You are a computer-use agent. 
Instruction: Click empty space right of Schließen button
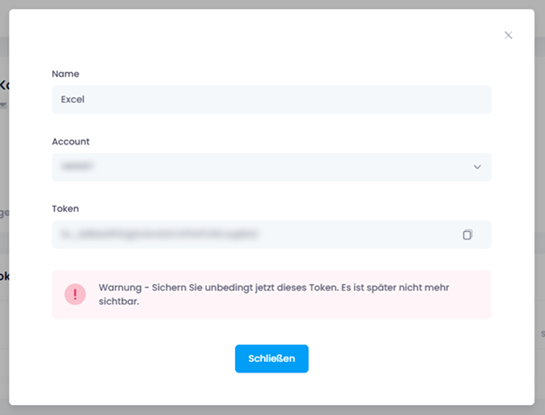tap(400, 359)
